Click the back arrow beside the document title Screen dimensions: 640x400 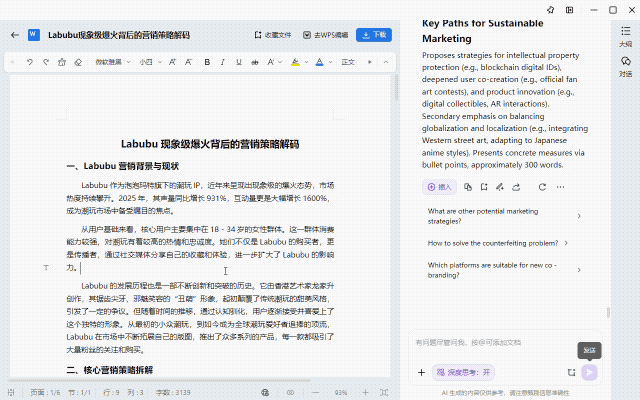14,35
